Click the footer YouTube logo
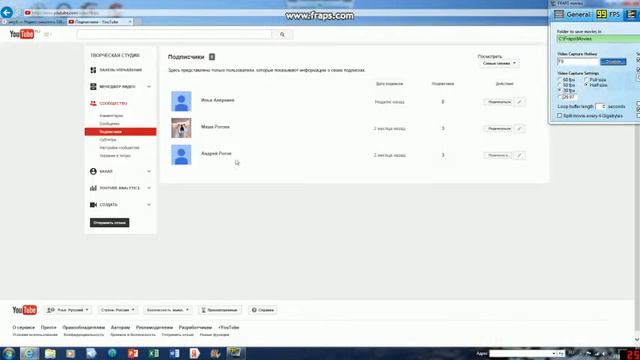640x360 pixels. tap(24, 310)
